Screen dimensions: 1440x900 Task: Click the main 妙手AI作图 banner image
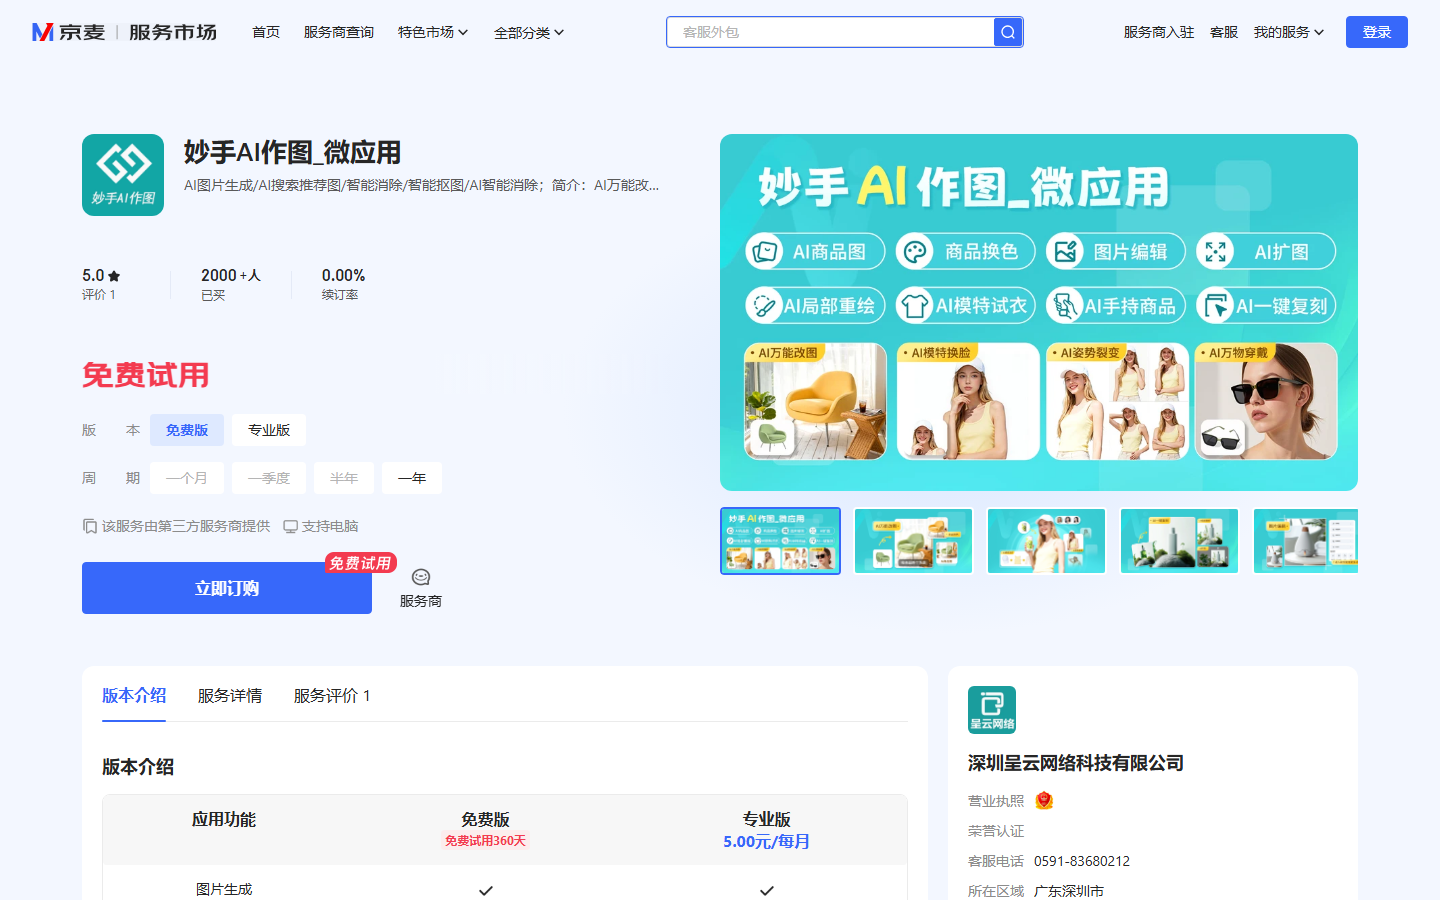point(1039,312)
